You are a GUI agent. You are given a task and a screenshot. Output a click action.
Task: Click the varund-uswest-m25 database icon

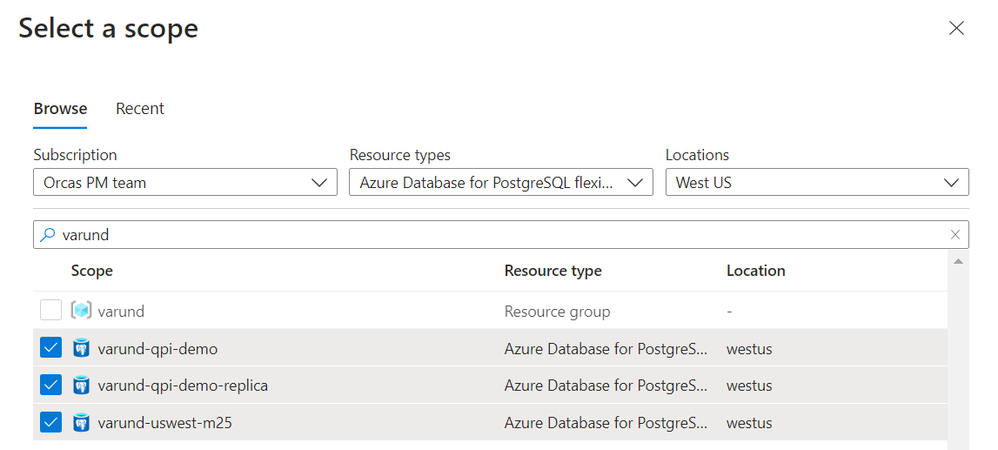coord(81,422)
